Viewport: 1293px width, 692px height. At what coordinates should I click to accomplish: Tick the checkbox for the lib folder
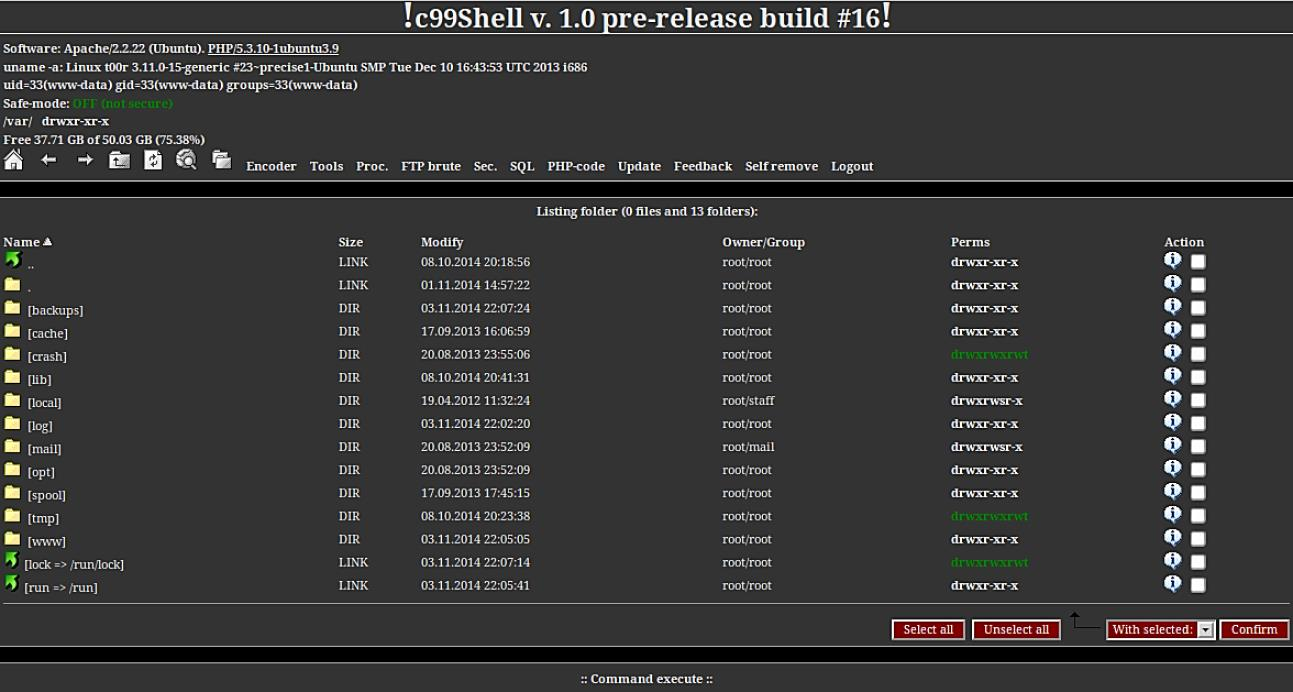click(x=1198, y=378)
